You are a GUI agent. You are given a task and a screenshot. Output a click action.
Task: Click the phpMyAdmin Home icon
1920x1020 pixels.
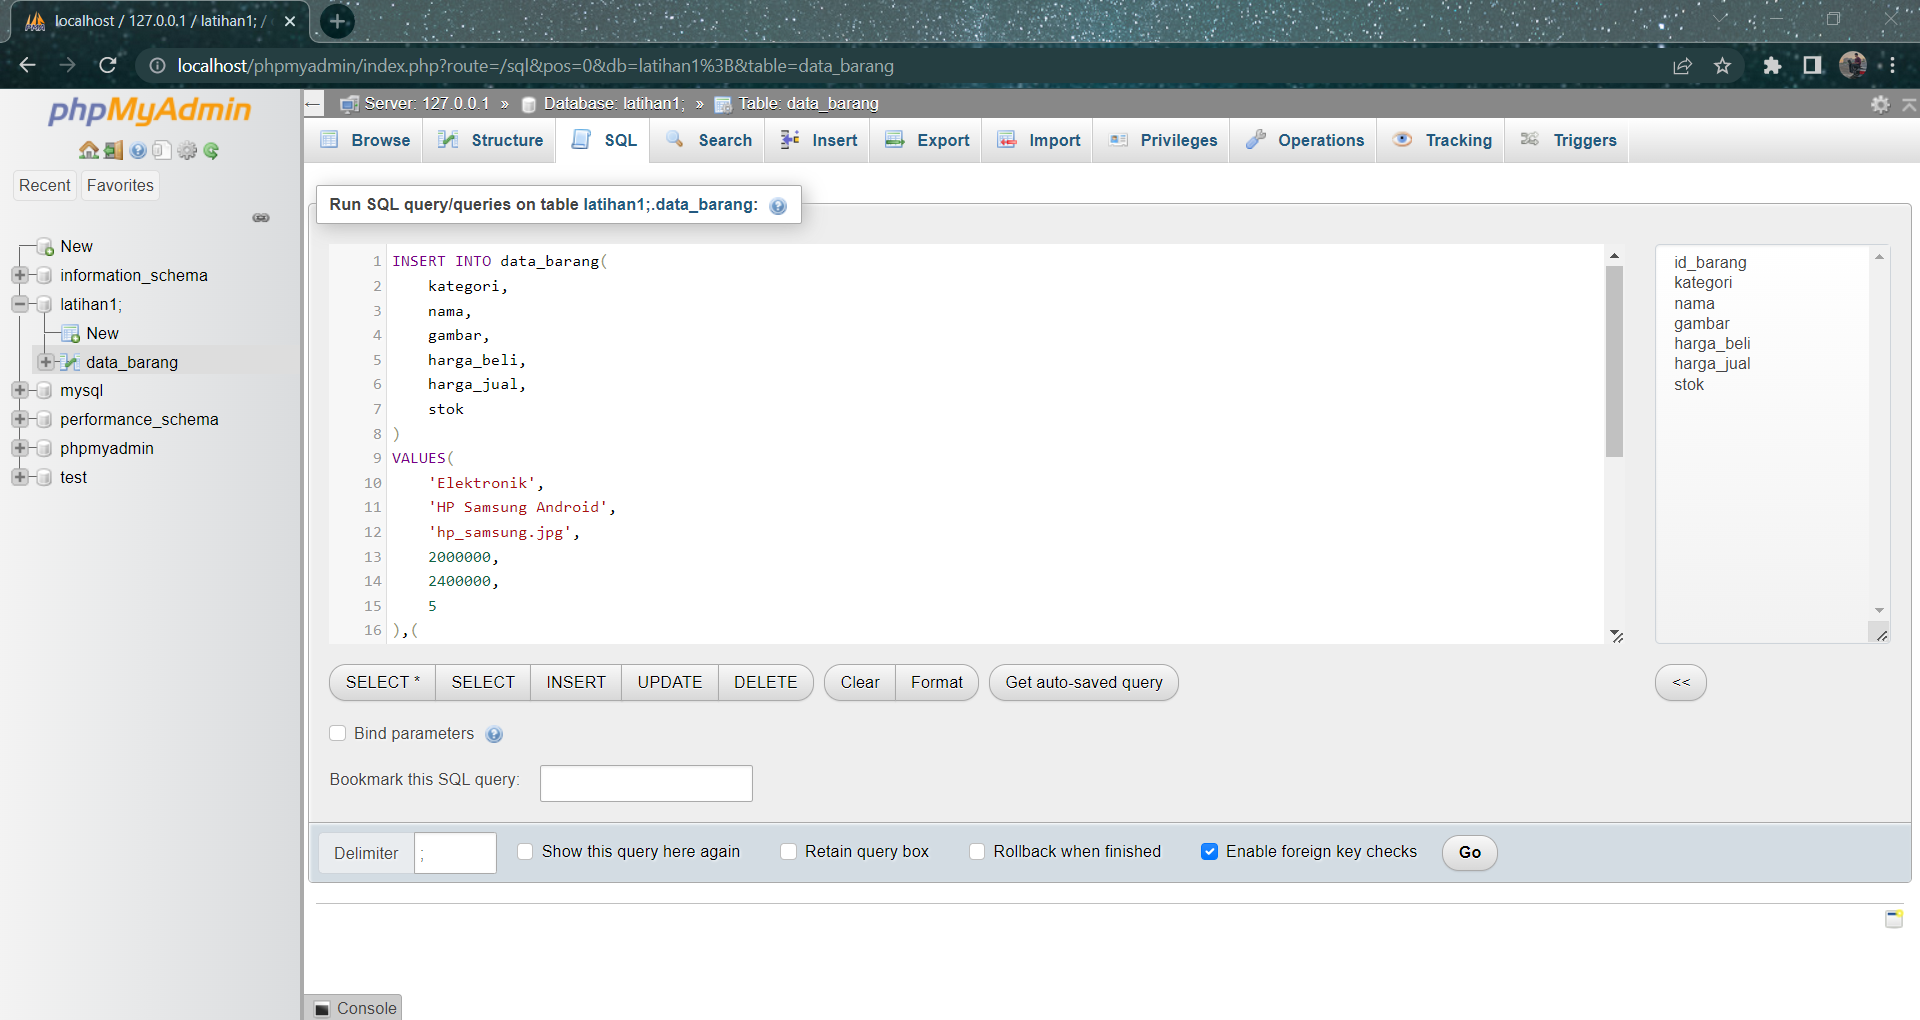(x=89, y=150)
